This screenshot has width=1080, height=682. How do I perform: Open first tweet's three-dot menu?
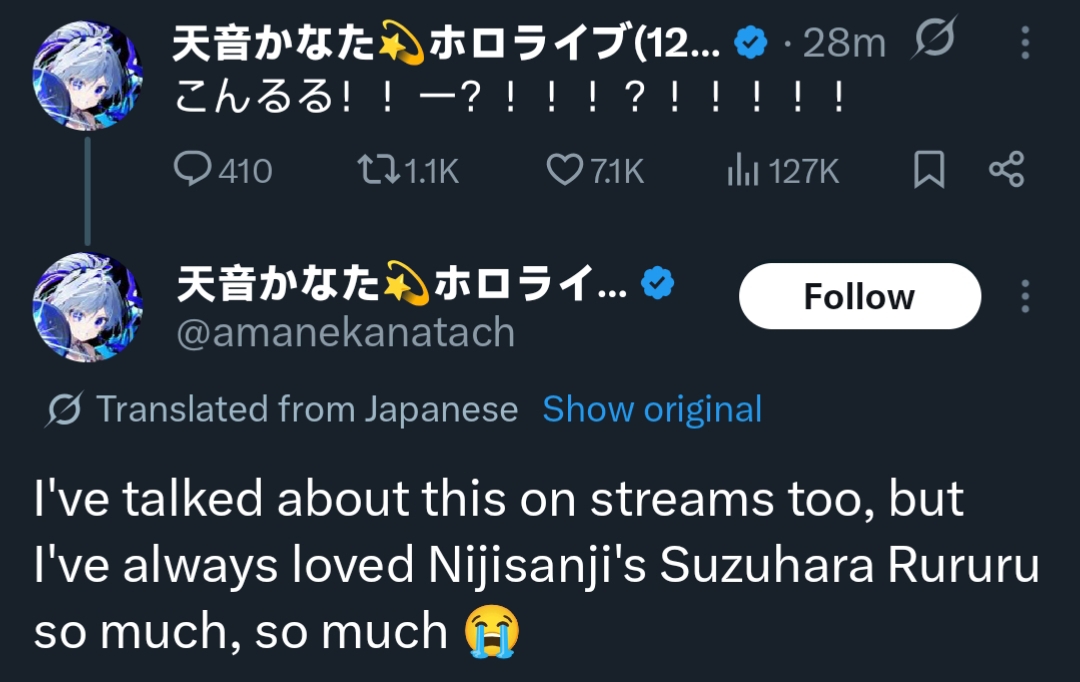pyautogui.click(x=1025, y=42)
